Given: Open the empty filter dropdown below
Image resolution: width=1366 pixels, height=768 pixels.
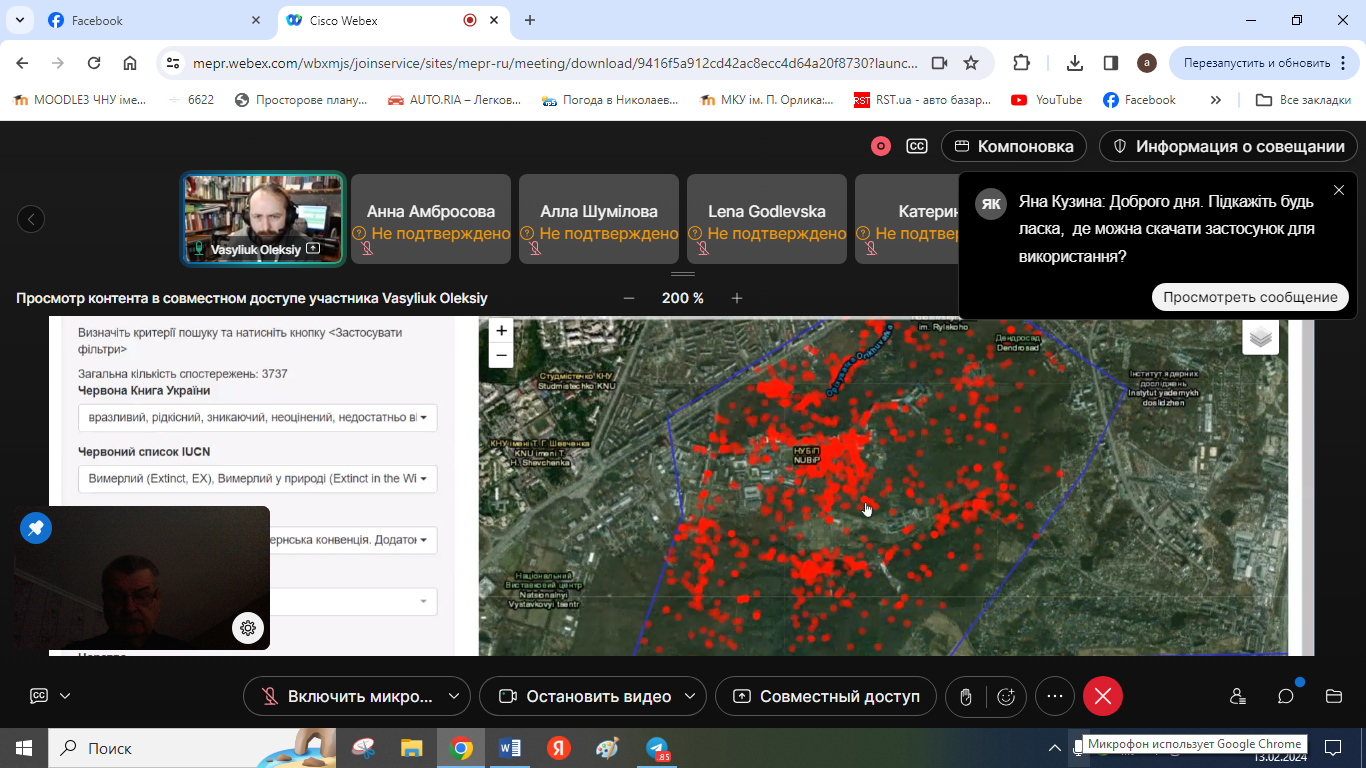Looking at the screenshot, I should point(353,601).
